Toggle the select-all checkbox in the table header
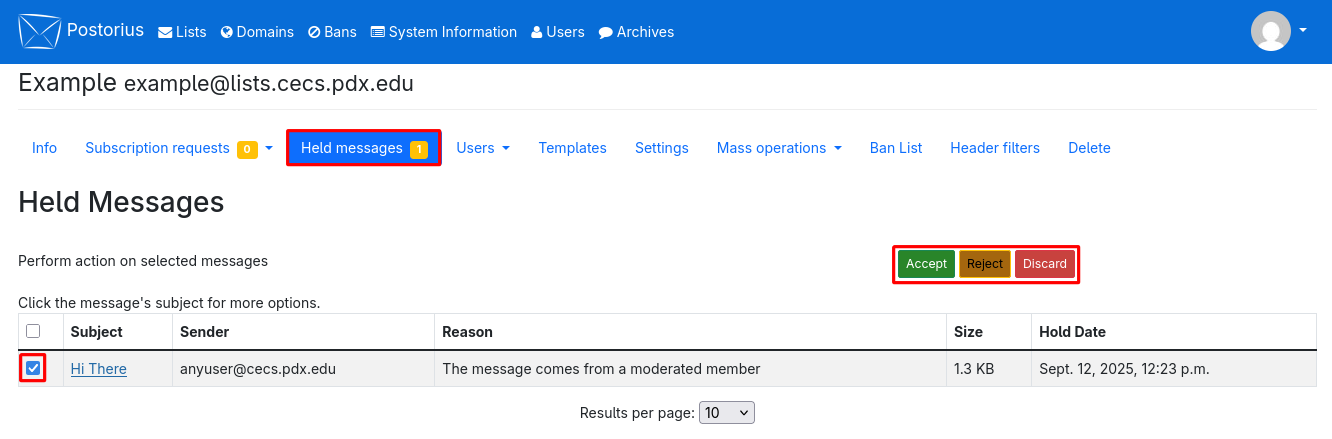Viewport: 1332px width, 439px height. point(33,331)
